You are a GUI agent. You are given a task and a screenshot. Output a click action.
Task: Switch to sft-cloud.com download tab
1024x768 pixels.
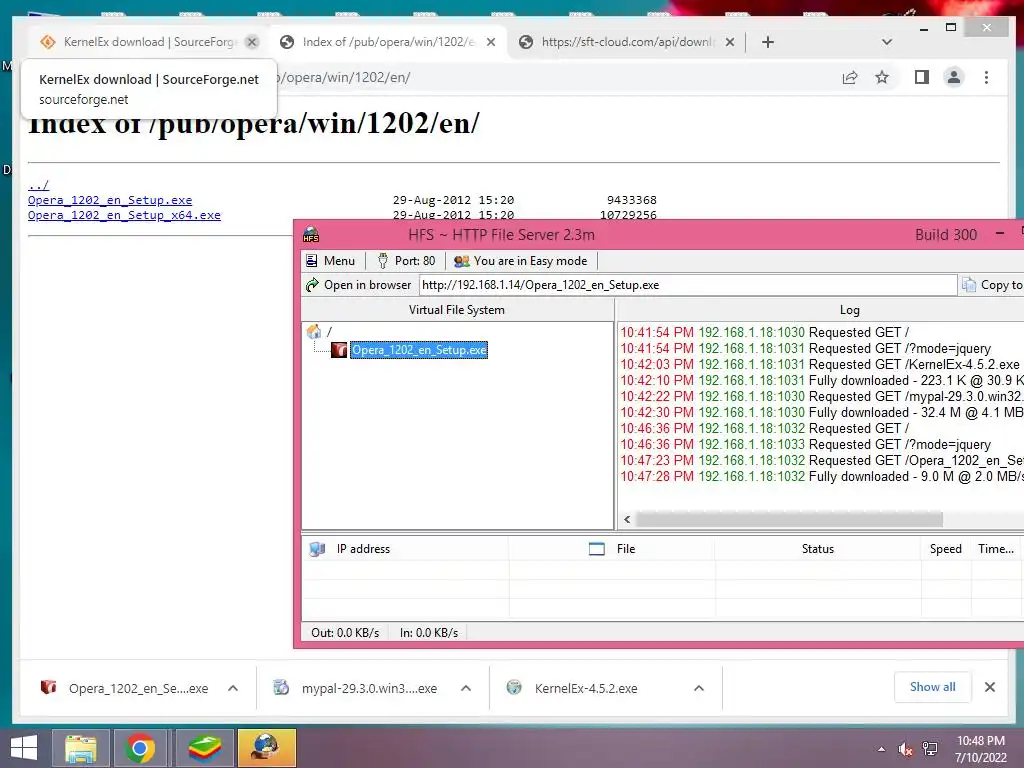coord(626,42)
